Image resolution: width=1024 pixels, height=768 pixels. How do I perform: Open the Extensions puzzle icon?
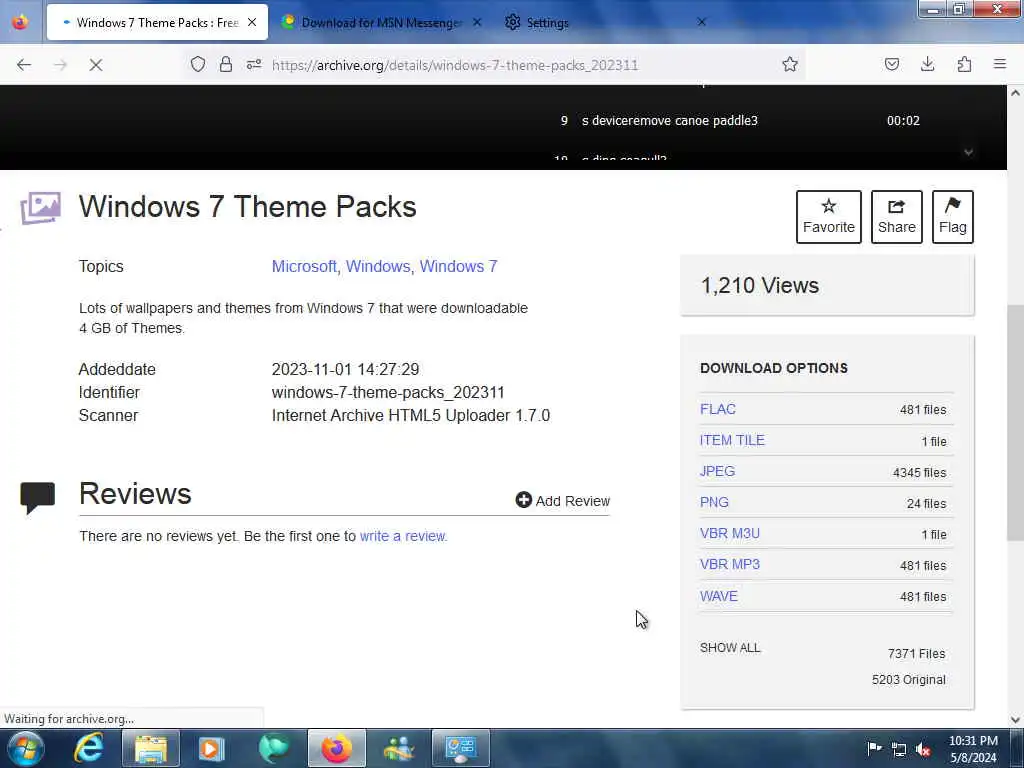tap(964, 64)
